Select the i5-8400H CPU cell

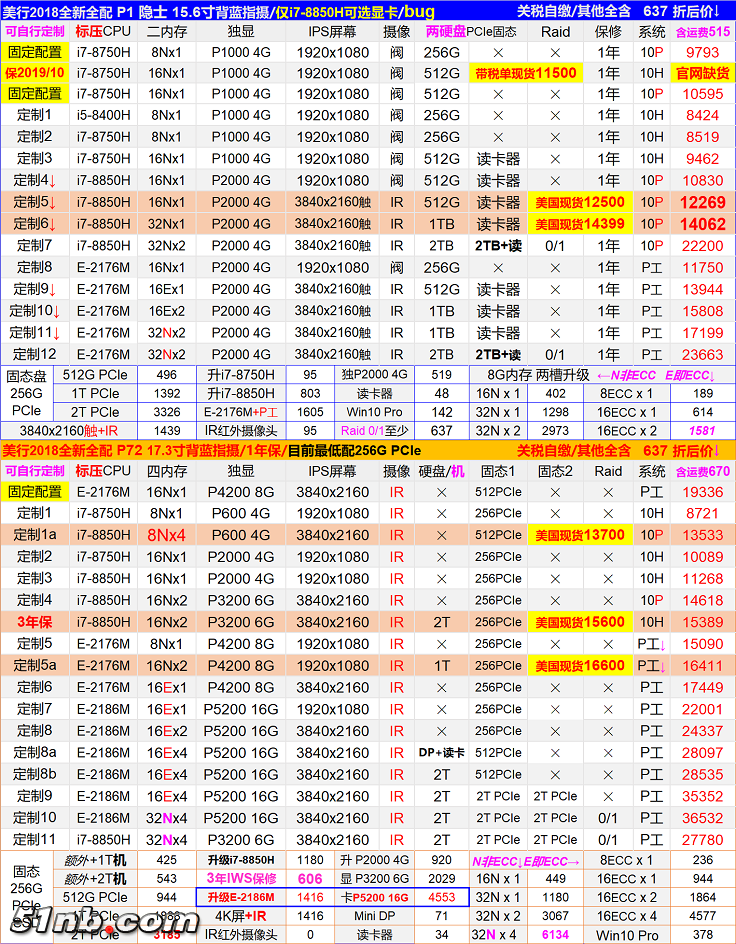104,116
